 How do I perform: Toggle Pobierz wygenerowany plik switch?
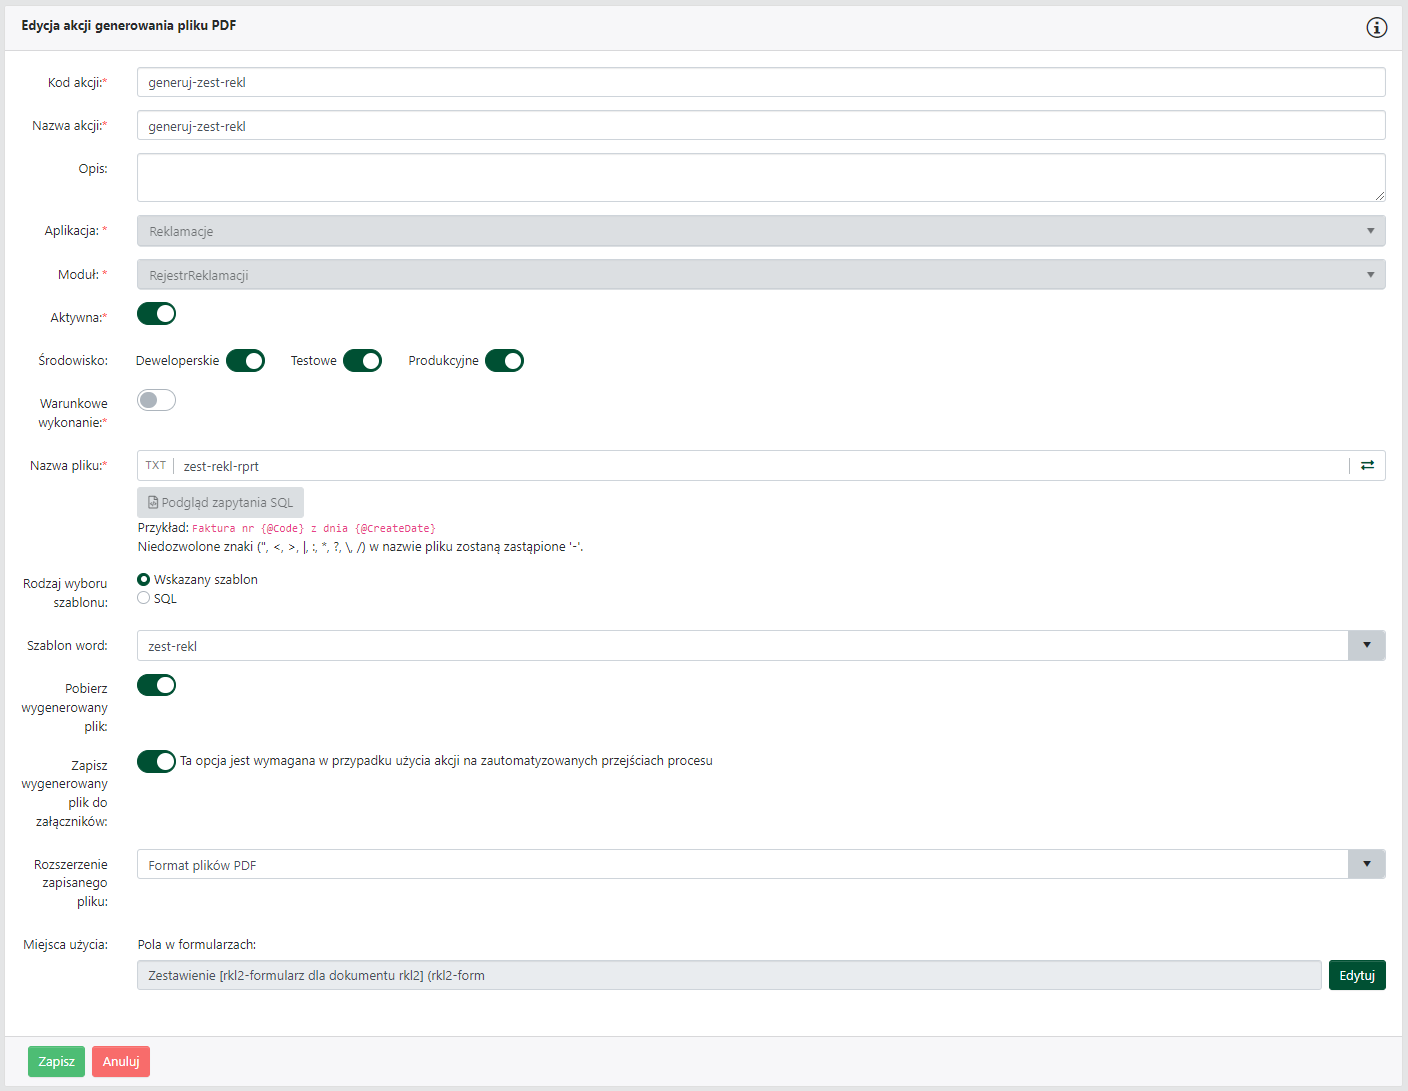156,685
